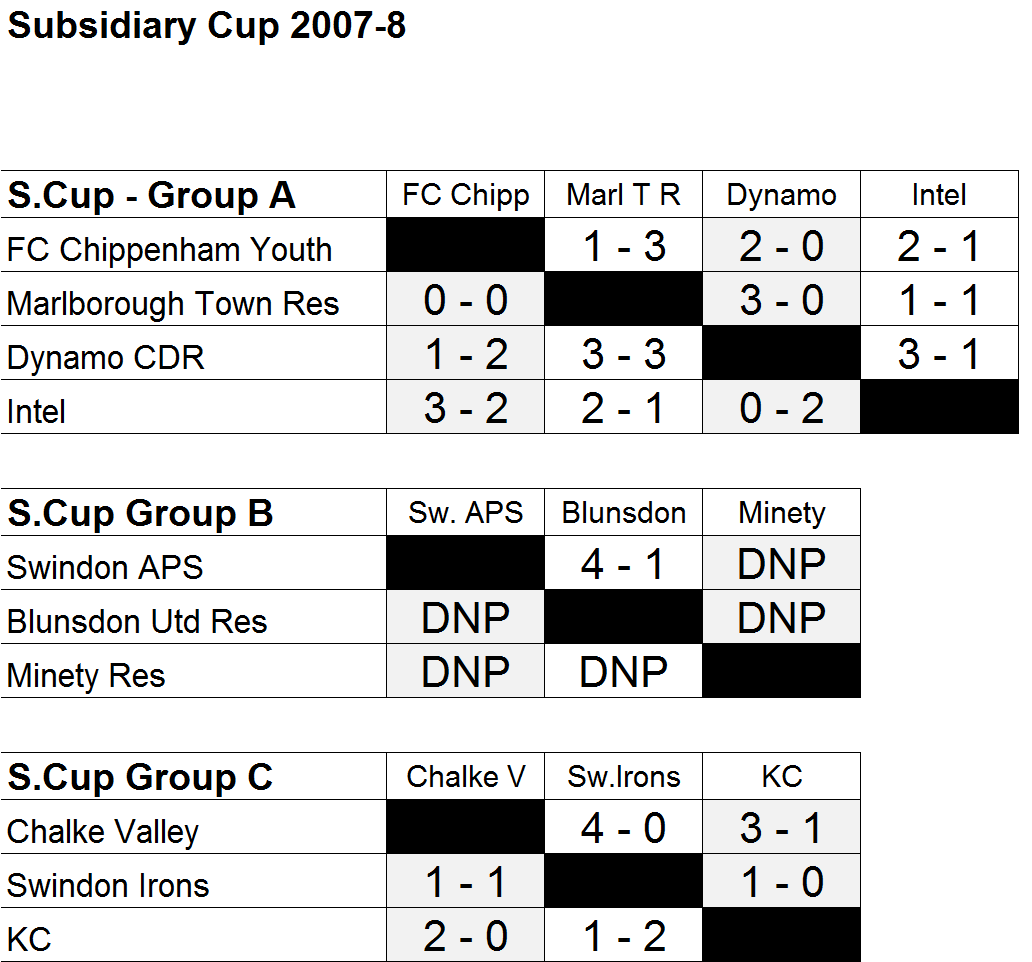Select the 'Minety' column header
The image size is (1032, 962).
pos(781,513)
